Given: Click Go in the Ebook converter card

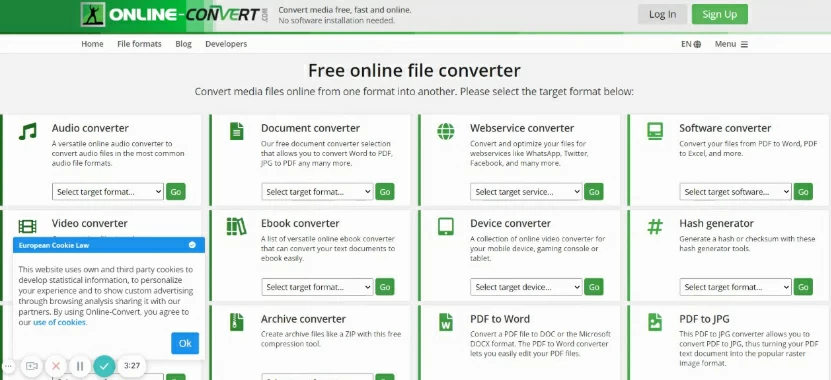Looking at the screenshot, I should tap(385, 287).
